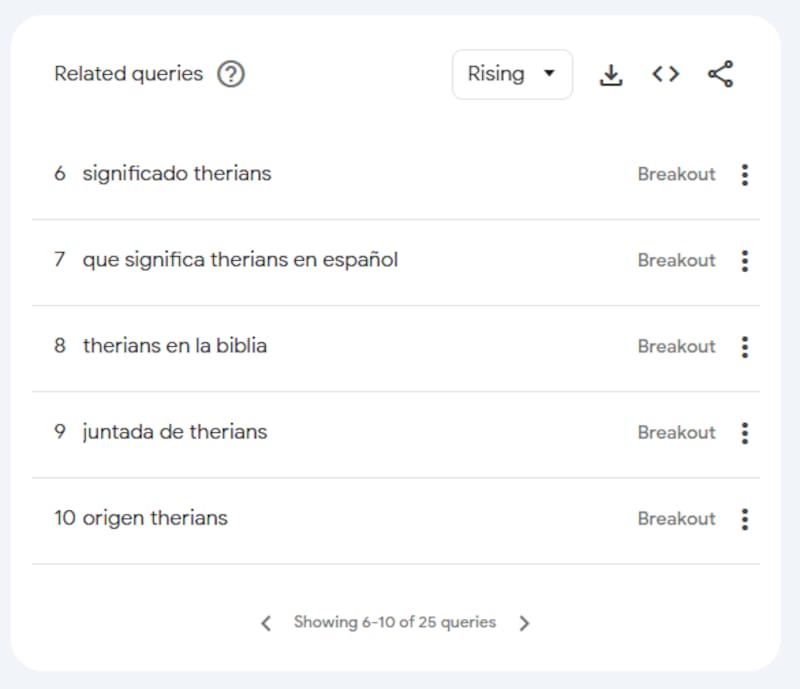Open three-dot menu for 'juntada de therians'
Viewport: 800px width, 689px height.
pos(744,433)
